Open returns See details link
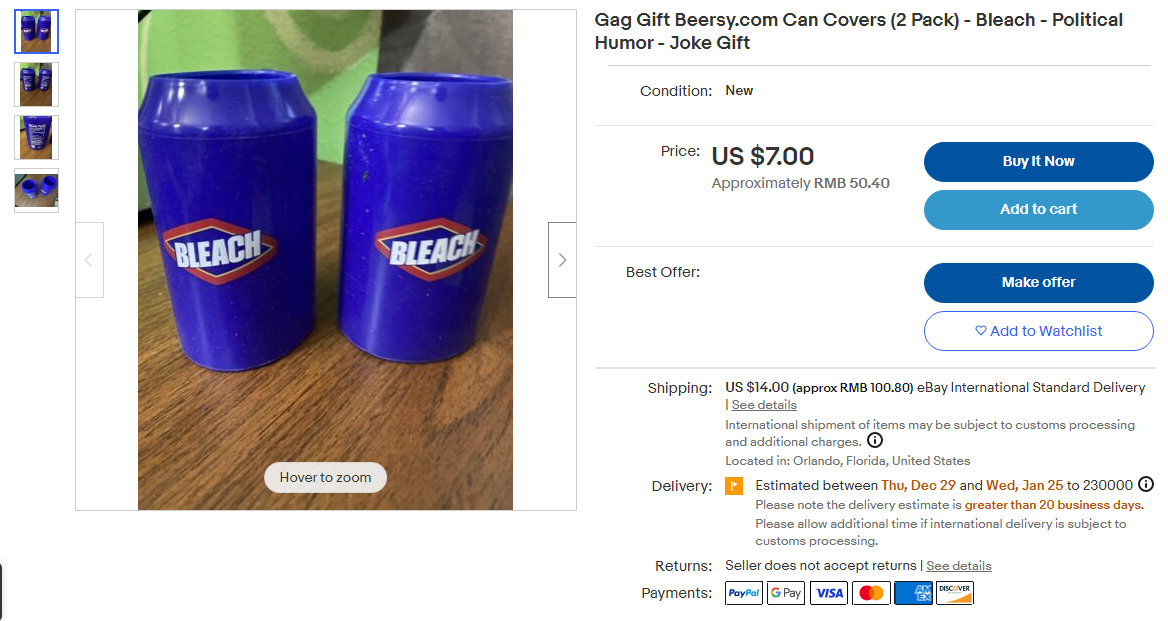1168x621 pixels. [959, 566]
